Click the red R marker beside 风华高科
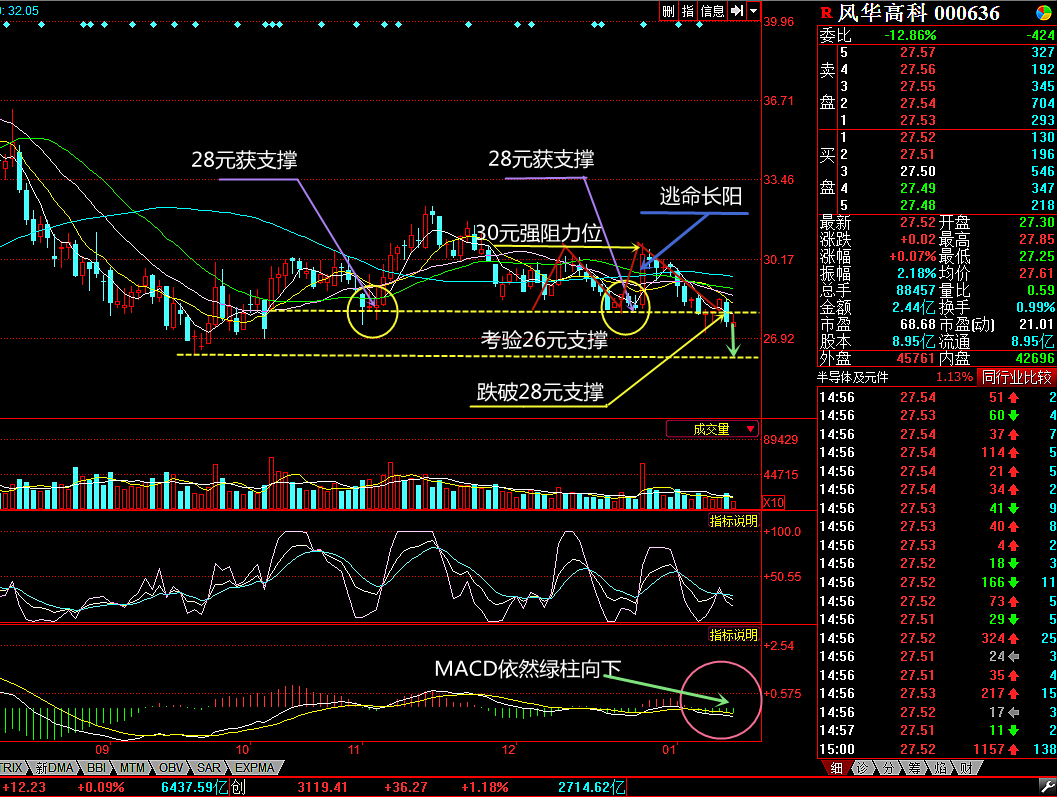Image resolution: width=1059 pixels, height=797 pixels. 826,12
